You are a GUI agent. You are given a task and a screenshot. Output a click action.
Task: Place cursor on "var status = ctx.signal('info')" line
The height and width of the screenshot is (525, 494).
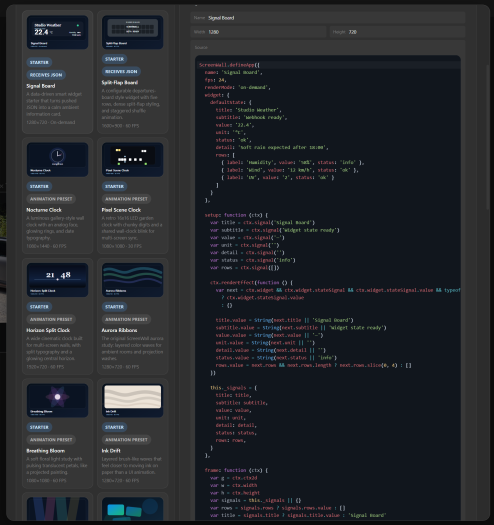coord(253,260)
